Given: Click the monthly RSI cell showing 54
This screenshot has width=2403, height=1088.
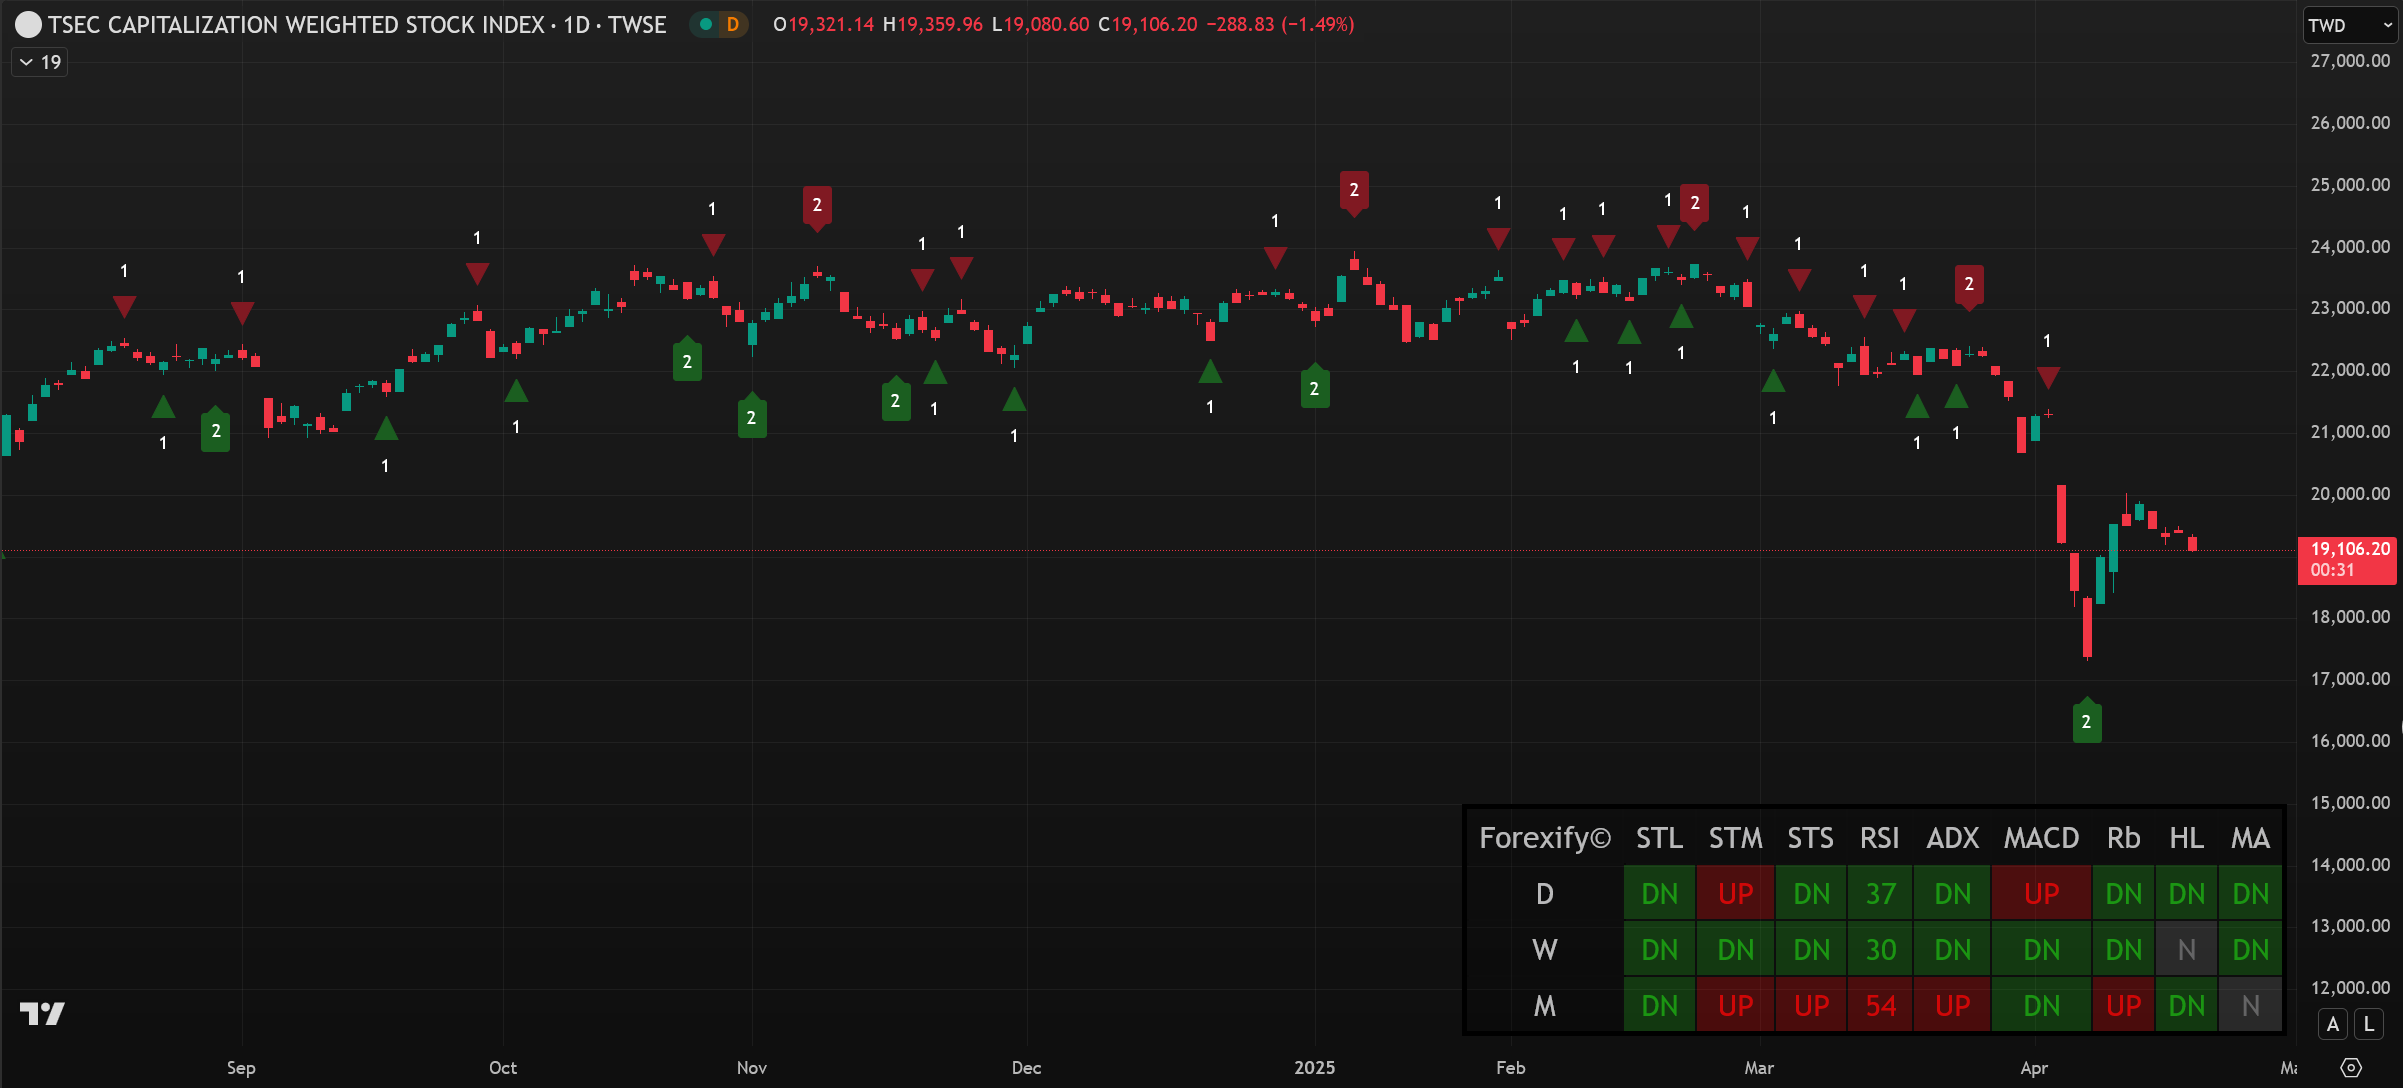Looking at the screenshot, I should [1880, 1006].
